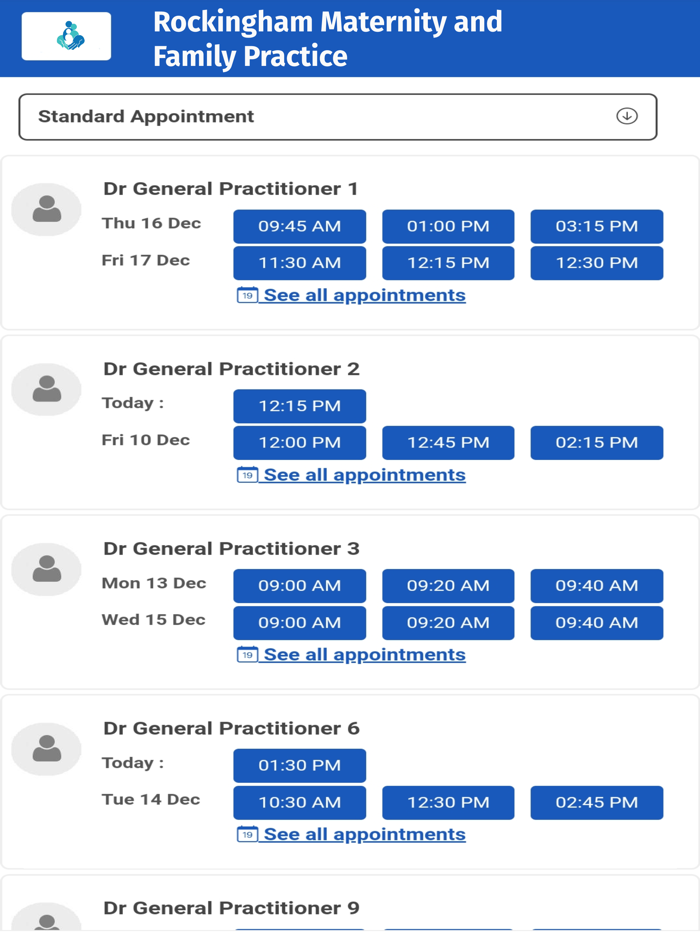Image resolution: width=700 pixels, height=934 pixels.
Task: Select the 02:45 PM Tuesday slot with Practitioner 6
Action: coord(596,802)
